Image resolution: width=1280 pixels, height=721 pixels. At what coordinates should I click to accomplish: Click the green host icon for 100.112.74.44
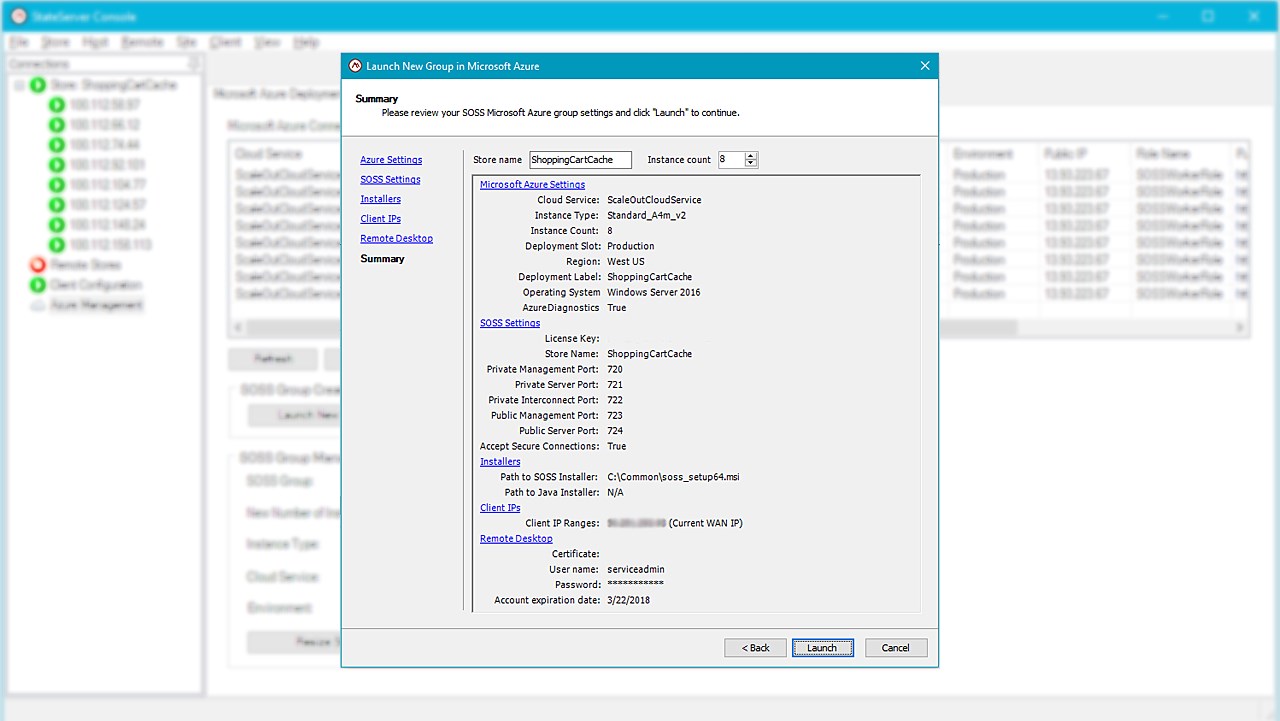click(x=57, y=145)
